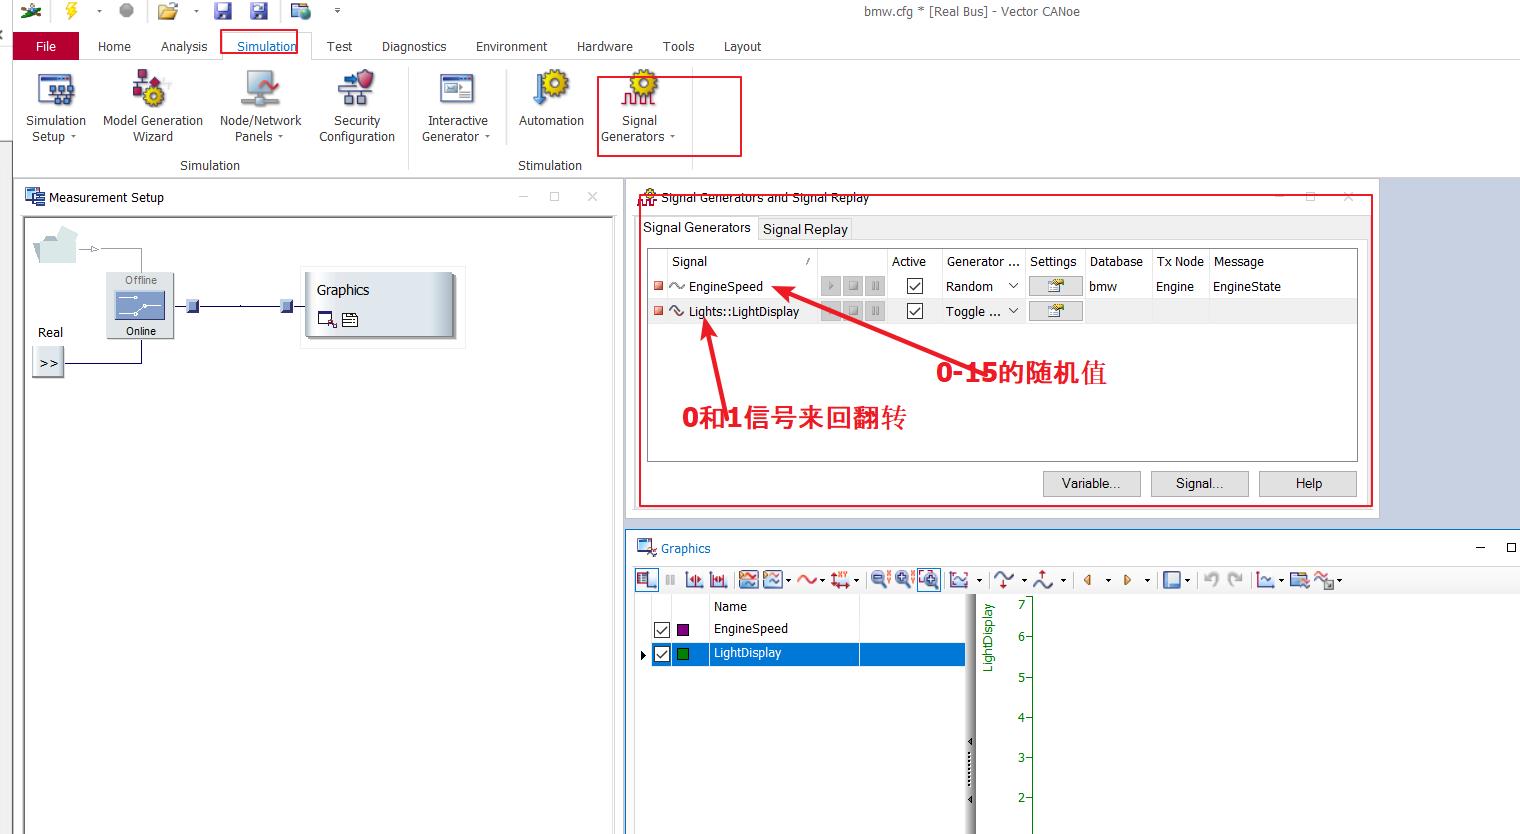Image resolution: width=1520 pixels, height=834 pixels.
Task: Click the window-with-globe quick access icon
Action: pos(300,11)
